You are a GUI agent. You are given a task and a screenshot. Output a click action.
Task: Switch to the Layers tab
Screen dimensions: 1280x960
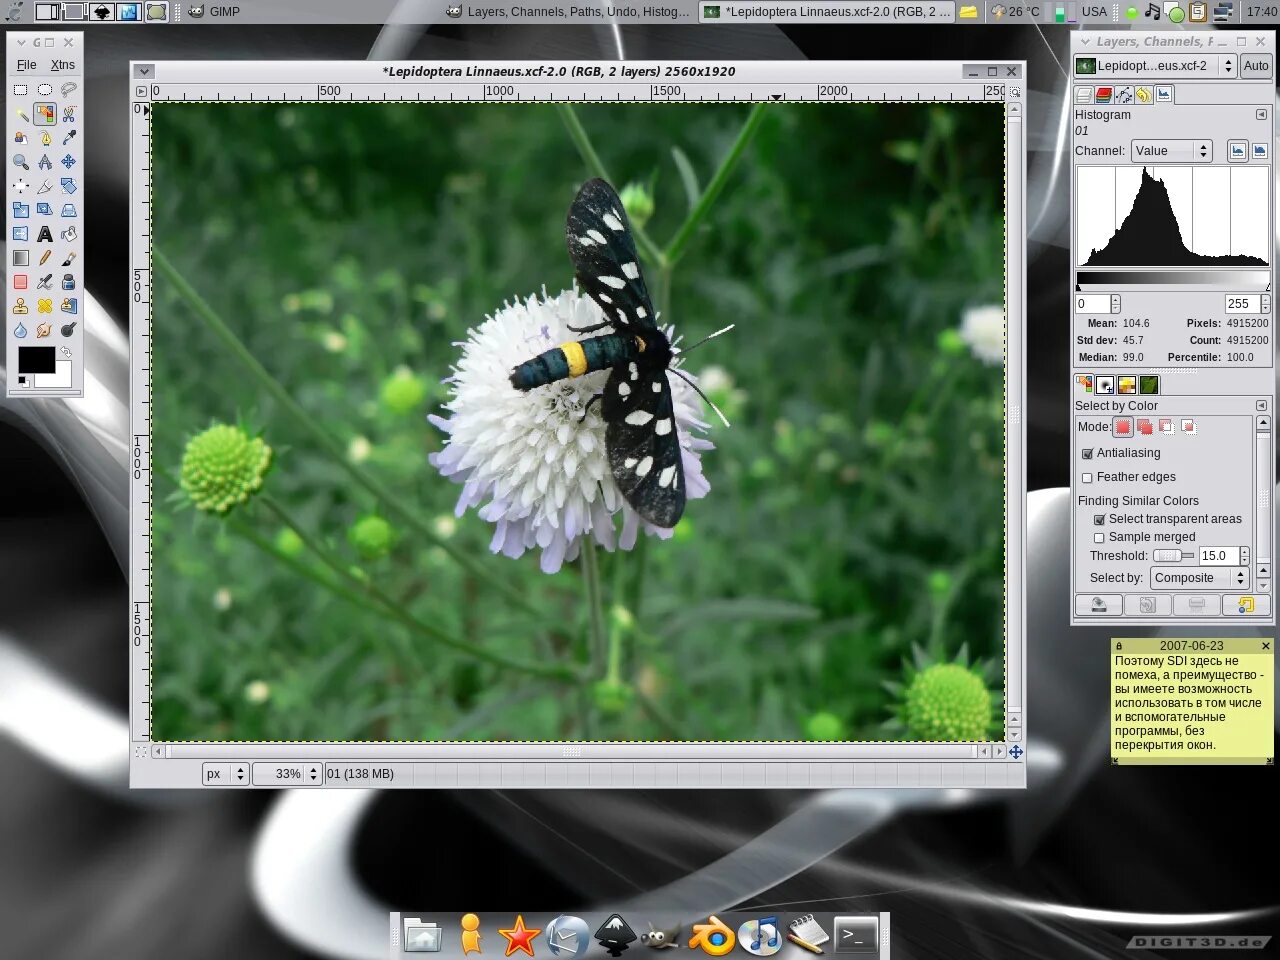(1084, 95)
